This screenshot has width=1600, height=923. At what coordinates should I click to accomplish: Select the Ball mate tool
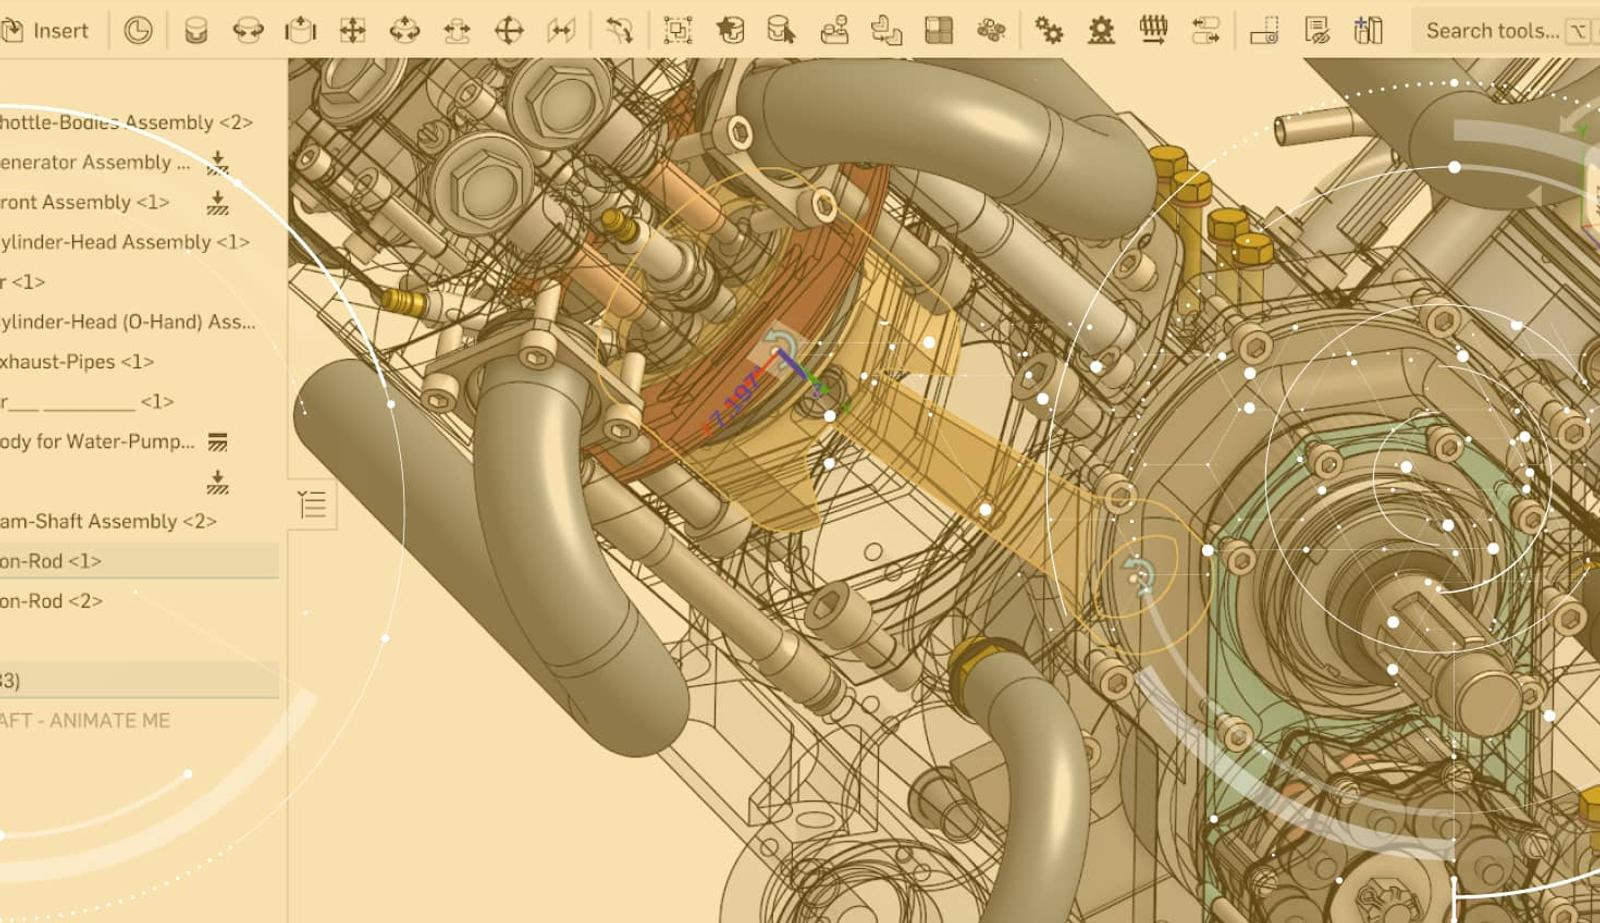pos(509,30)
